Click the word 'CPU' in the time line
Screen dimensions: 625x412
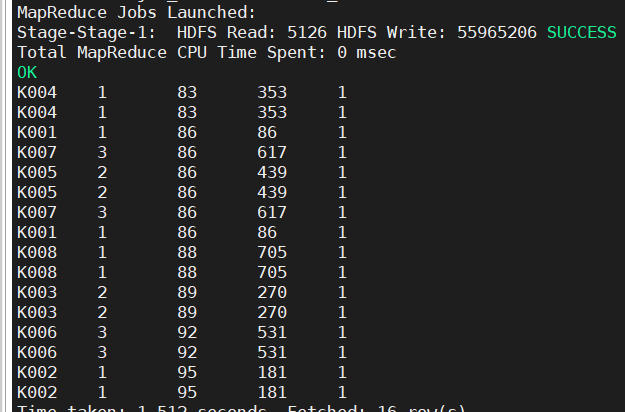(x=192, y=53)
